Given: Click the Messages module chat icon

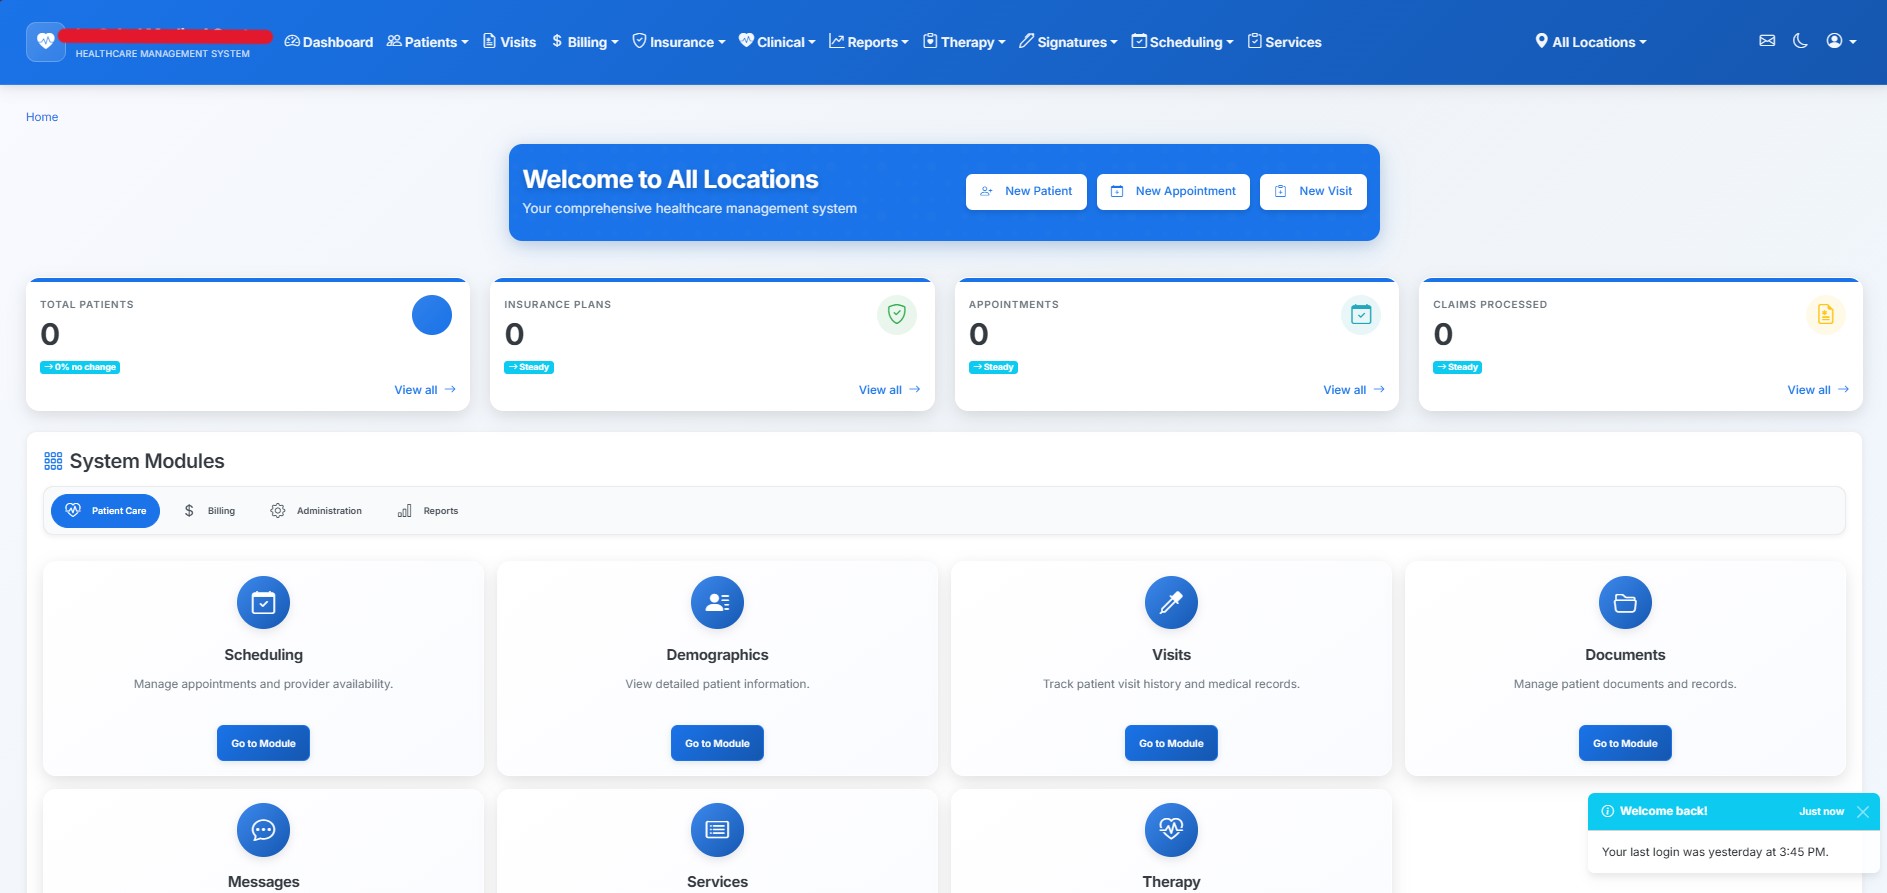Looking at the screenshot, I should click(x=263, y=830).
